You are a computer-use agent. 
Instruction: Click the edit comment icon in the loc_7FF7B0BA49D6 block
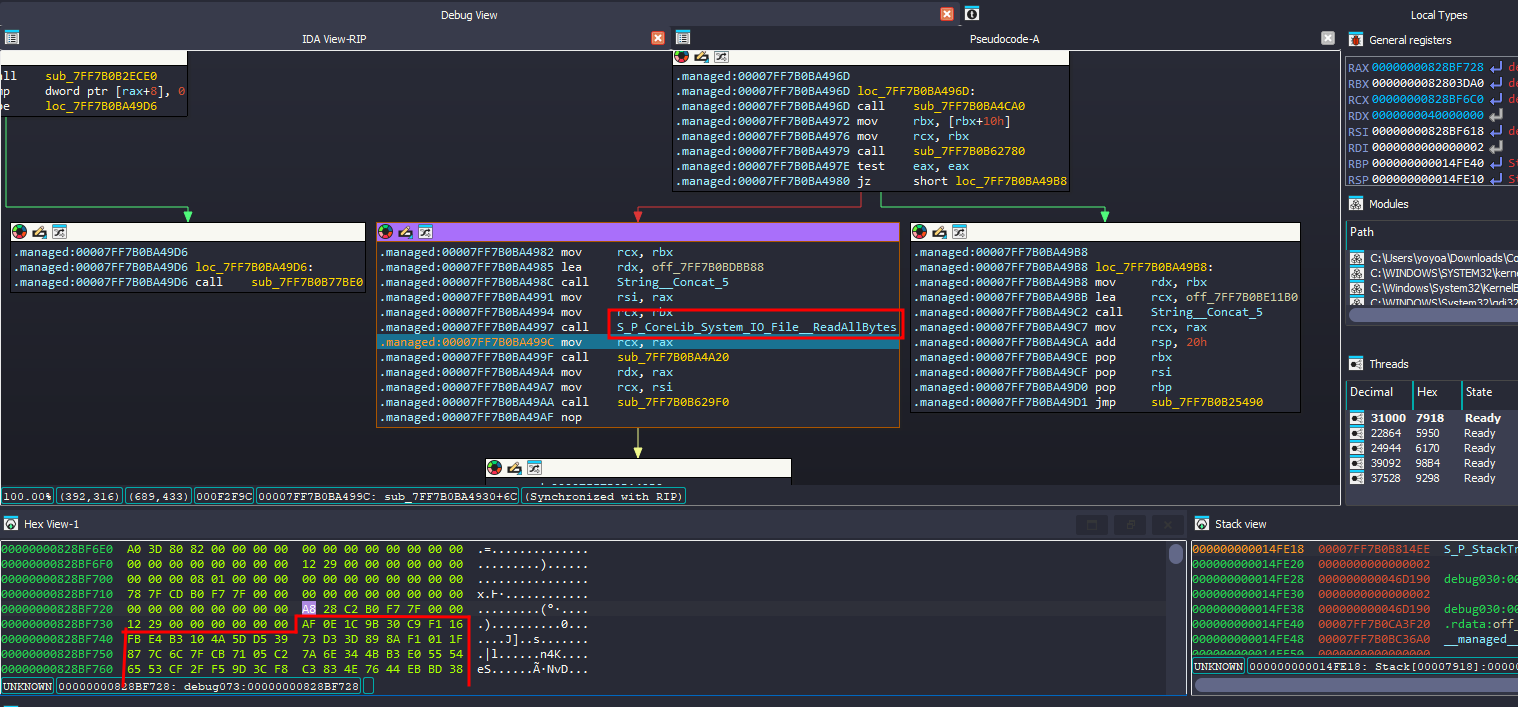pyautogui.click(x=41, y=232)
